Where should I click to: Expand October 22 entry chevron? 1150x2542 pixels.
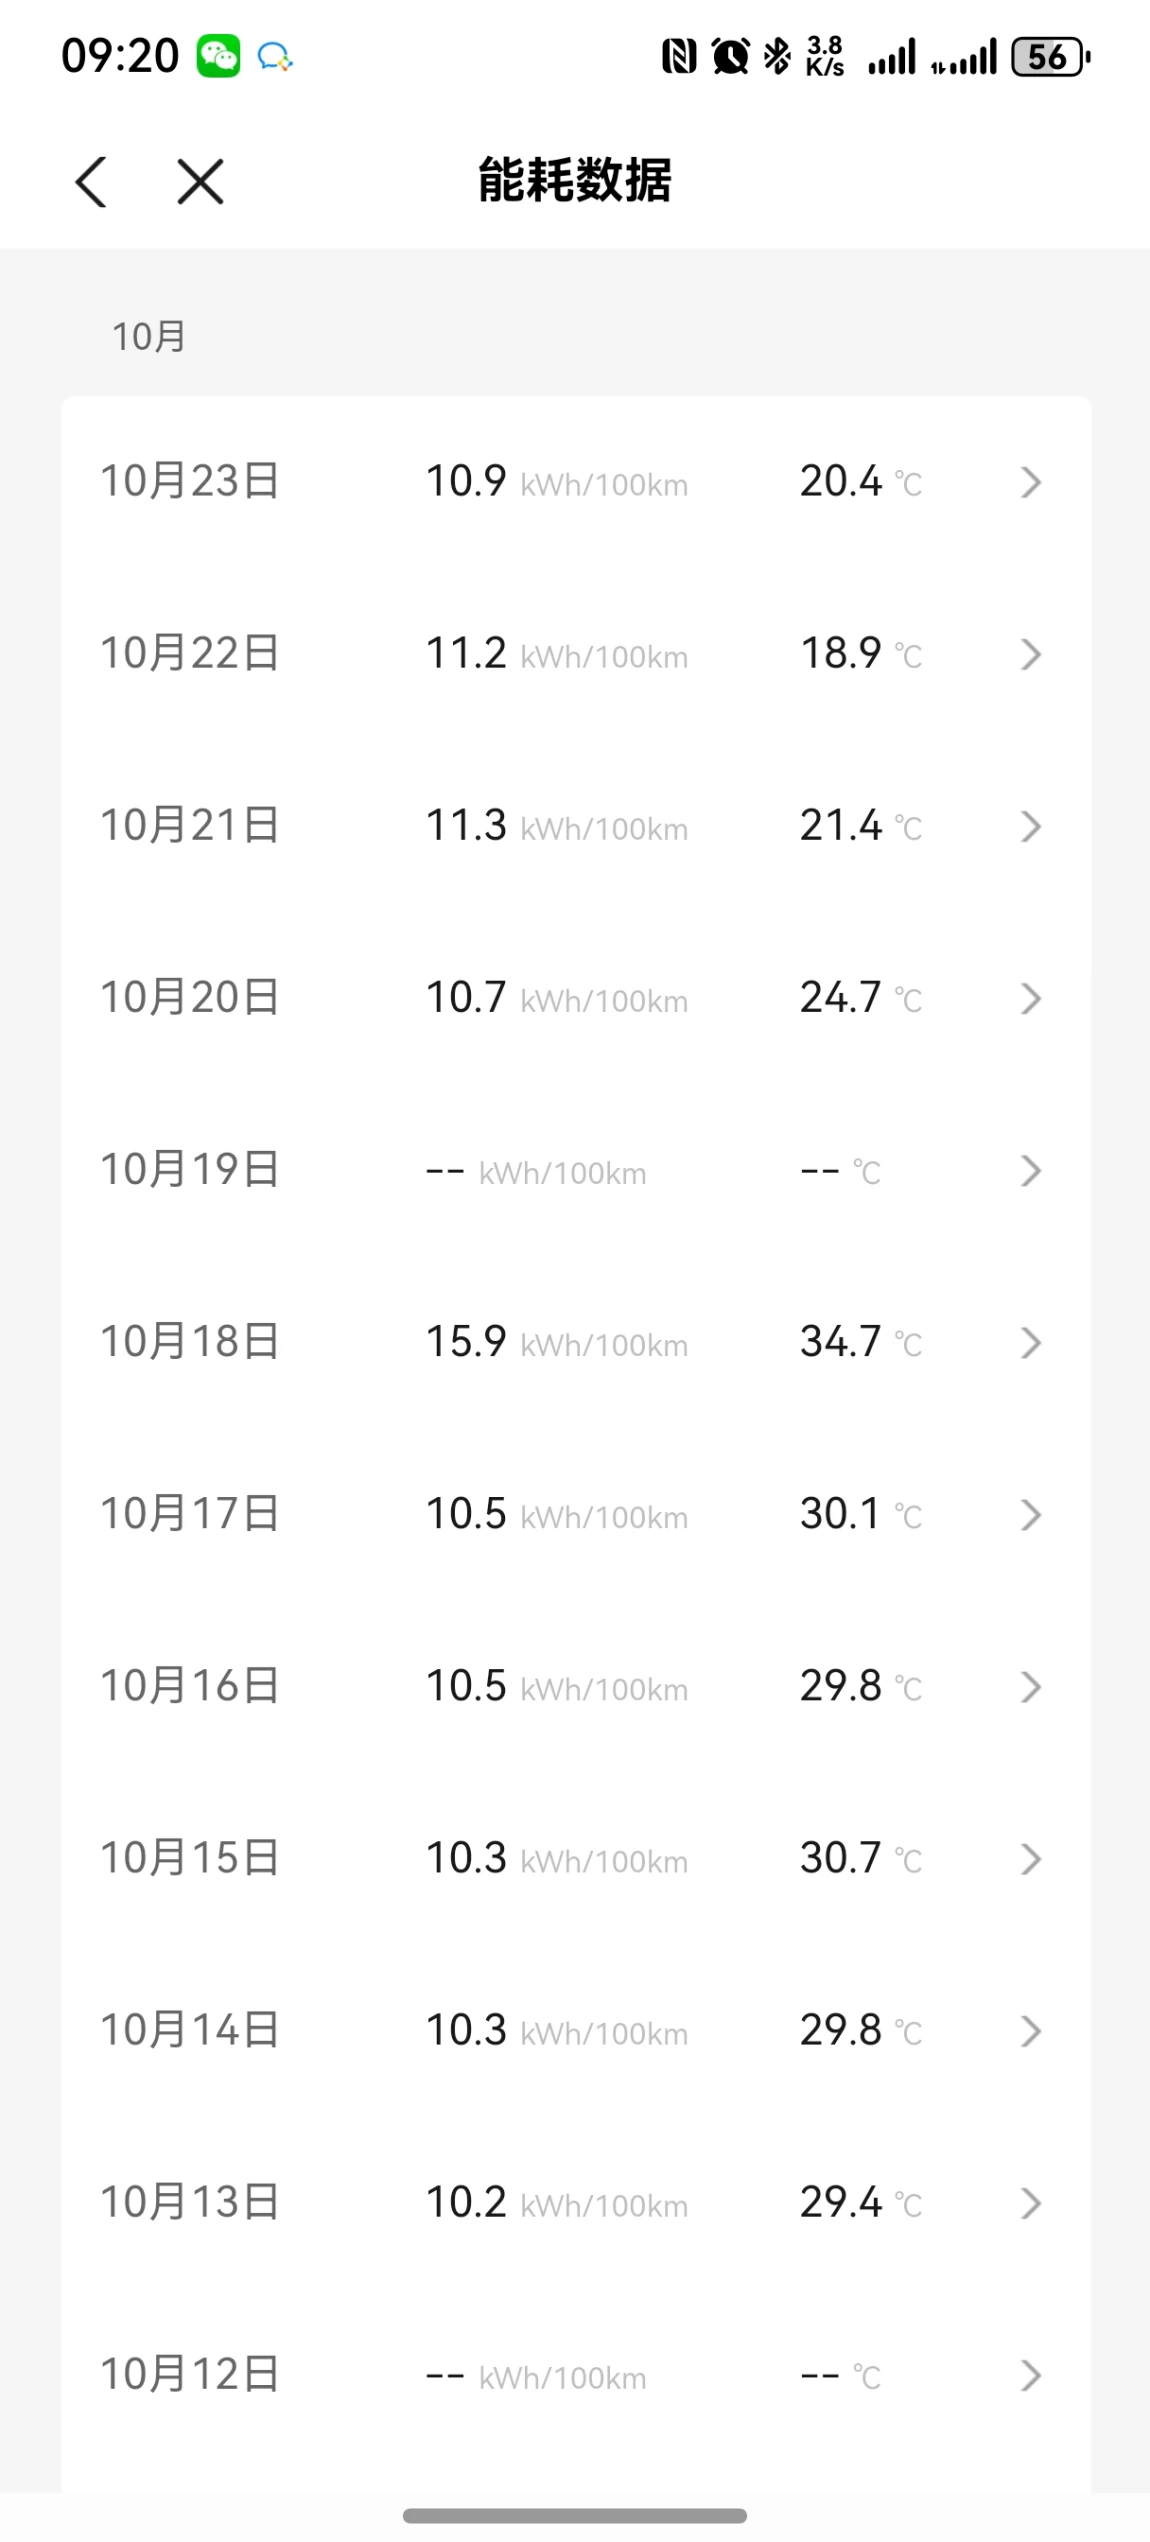click(1031, 654)
